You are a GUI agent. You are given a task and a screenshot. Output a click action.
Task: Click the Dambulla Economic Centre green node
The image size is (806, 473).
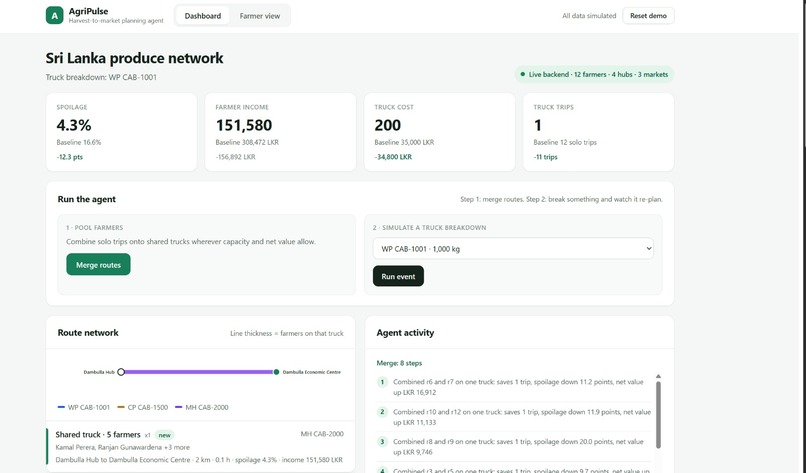pos(276,372)
